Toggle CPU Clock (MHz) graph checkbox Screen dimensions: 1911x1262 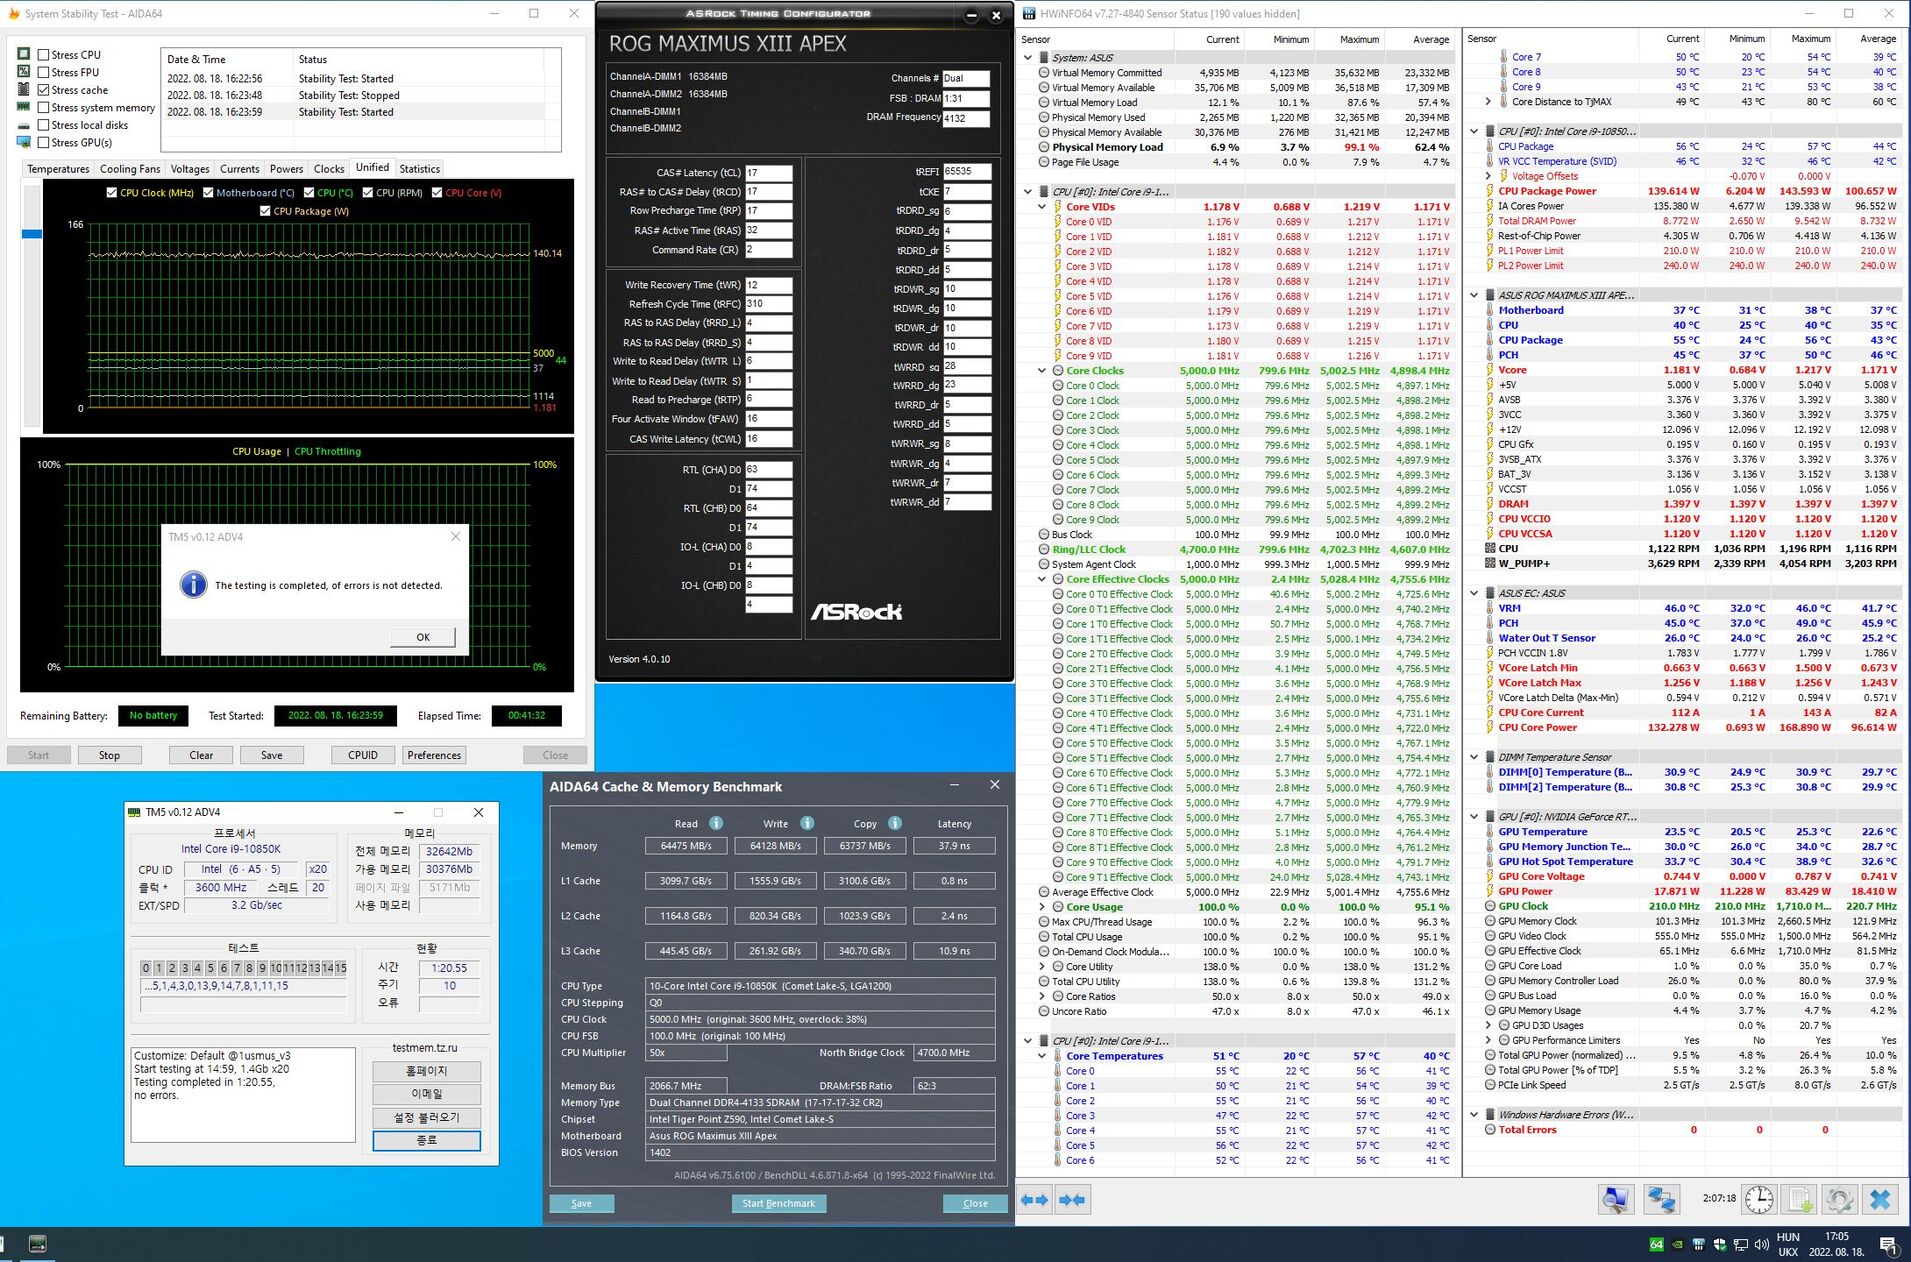(111, 193)
